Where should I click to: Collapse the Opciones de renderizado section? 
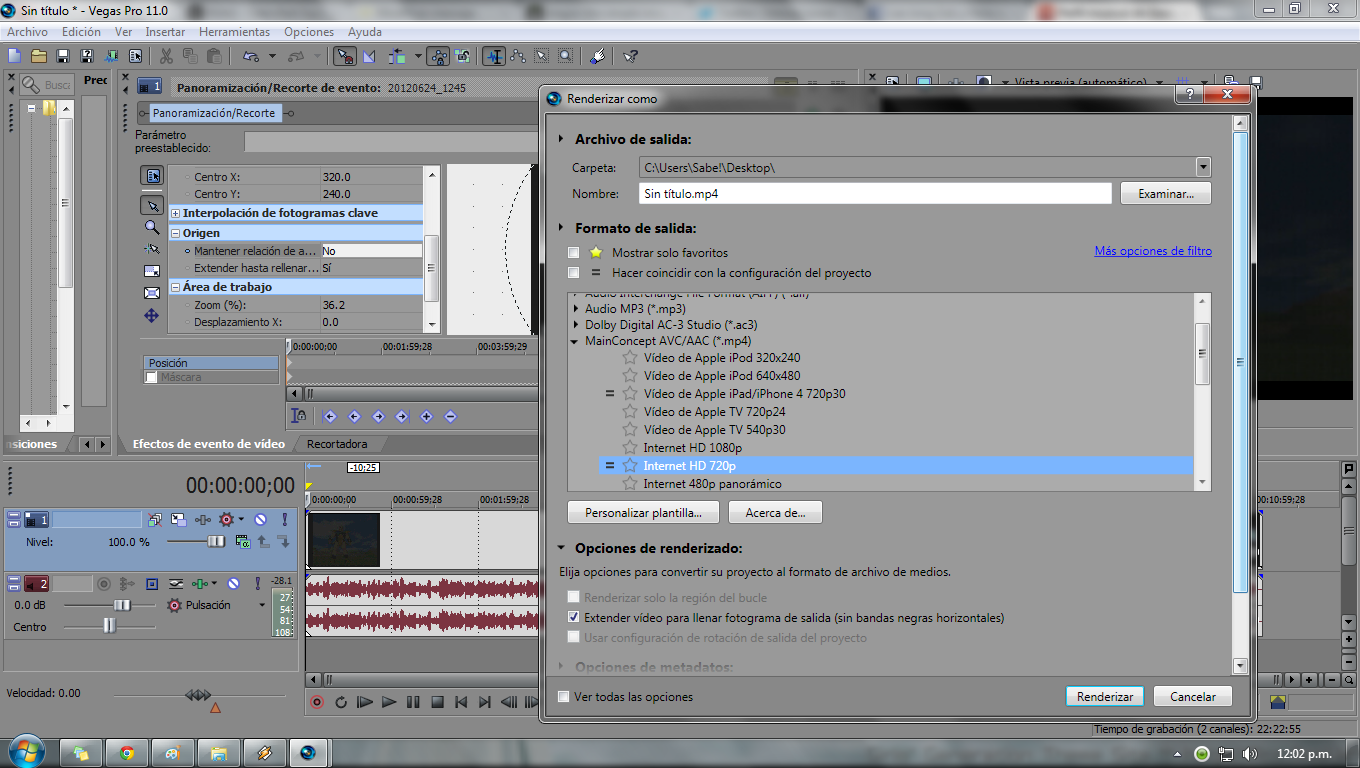[563, 549]
